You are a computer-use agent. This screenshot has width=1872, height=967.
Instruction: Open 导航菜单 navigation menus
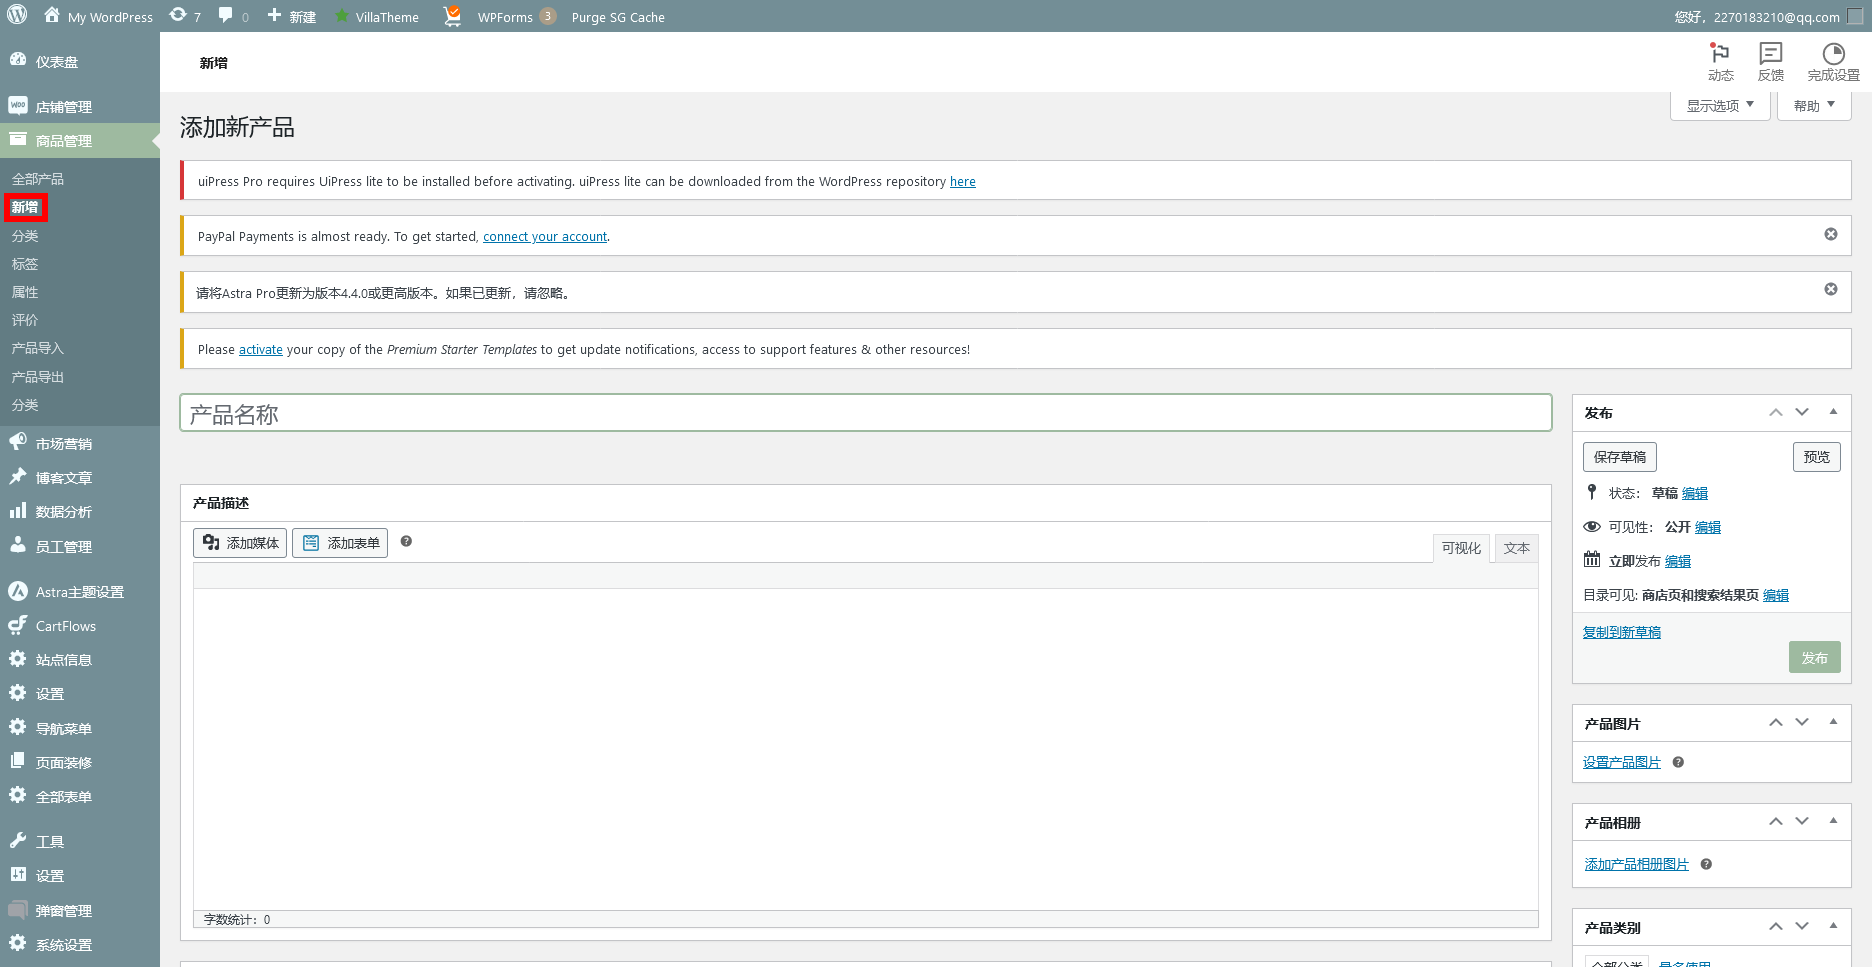(80, 729)
